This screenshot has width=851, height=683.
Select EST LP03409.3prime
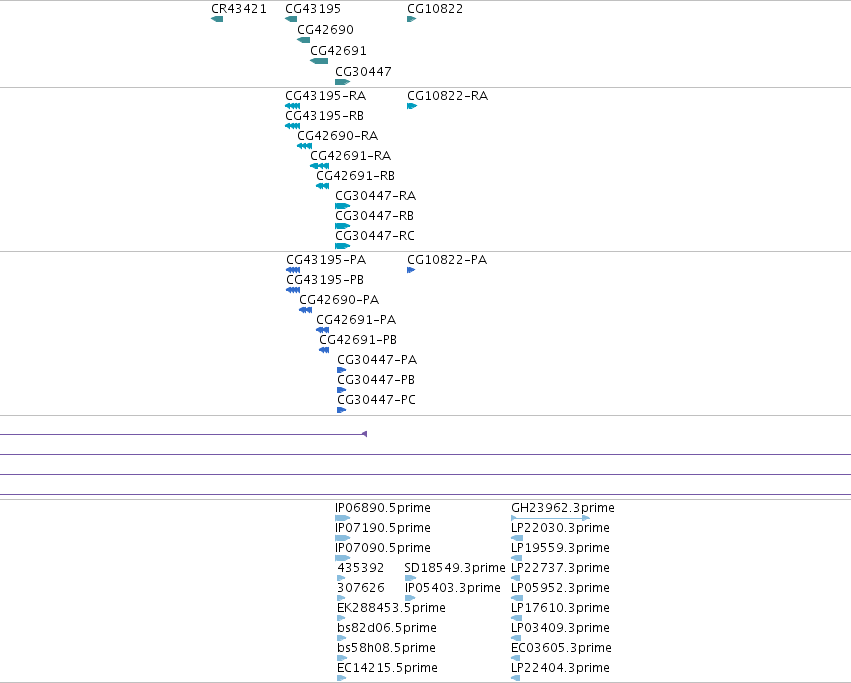pyautogui.click(x=516, y=638)
